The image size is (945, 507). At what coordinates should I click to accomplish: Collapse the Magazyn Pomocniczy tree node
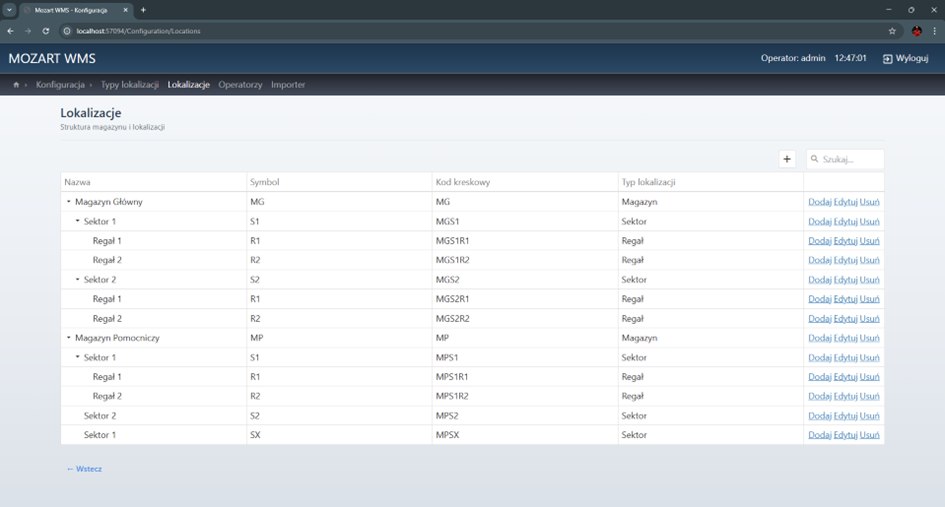pyautogui.click(x=69, y=338)
